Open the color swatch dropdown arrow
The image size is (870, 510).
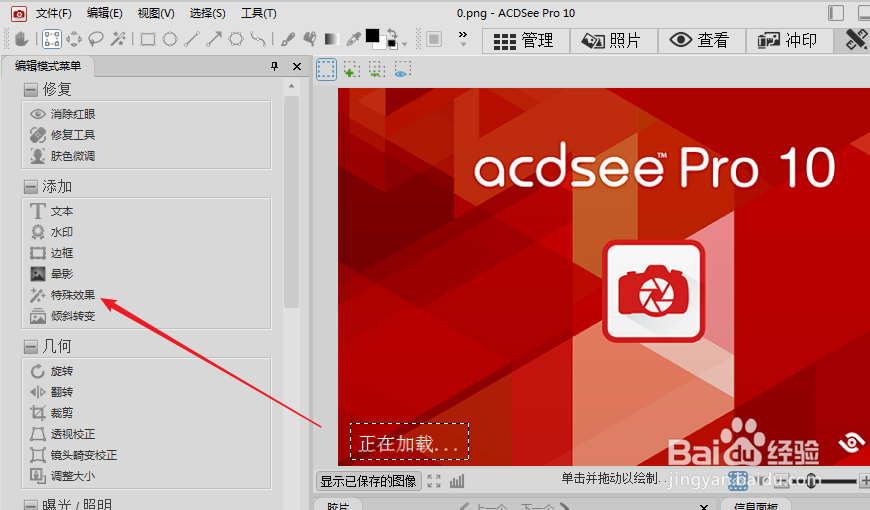[404, 44]
